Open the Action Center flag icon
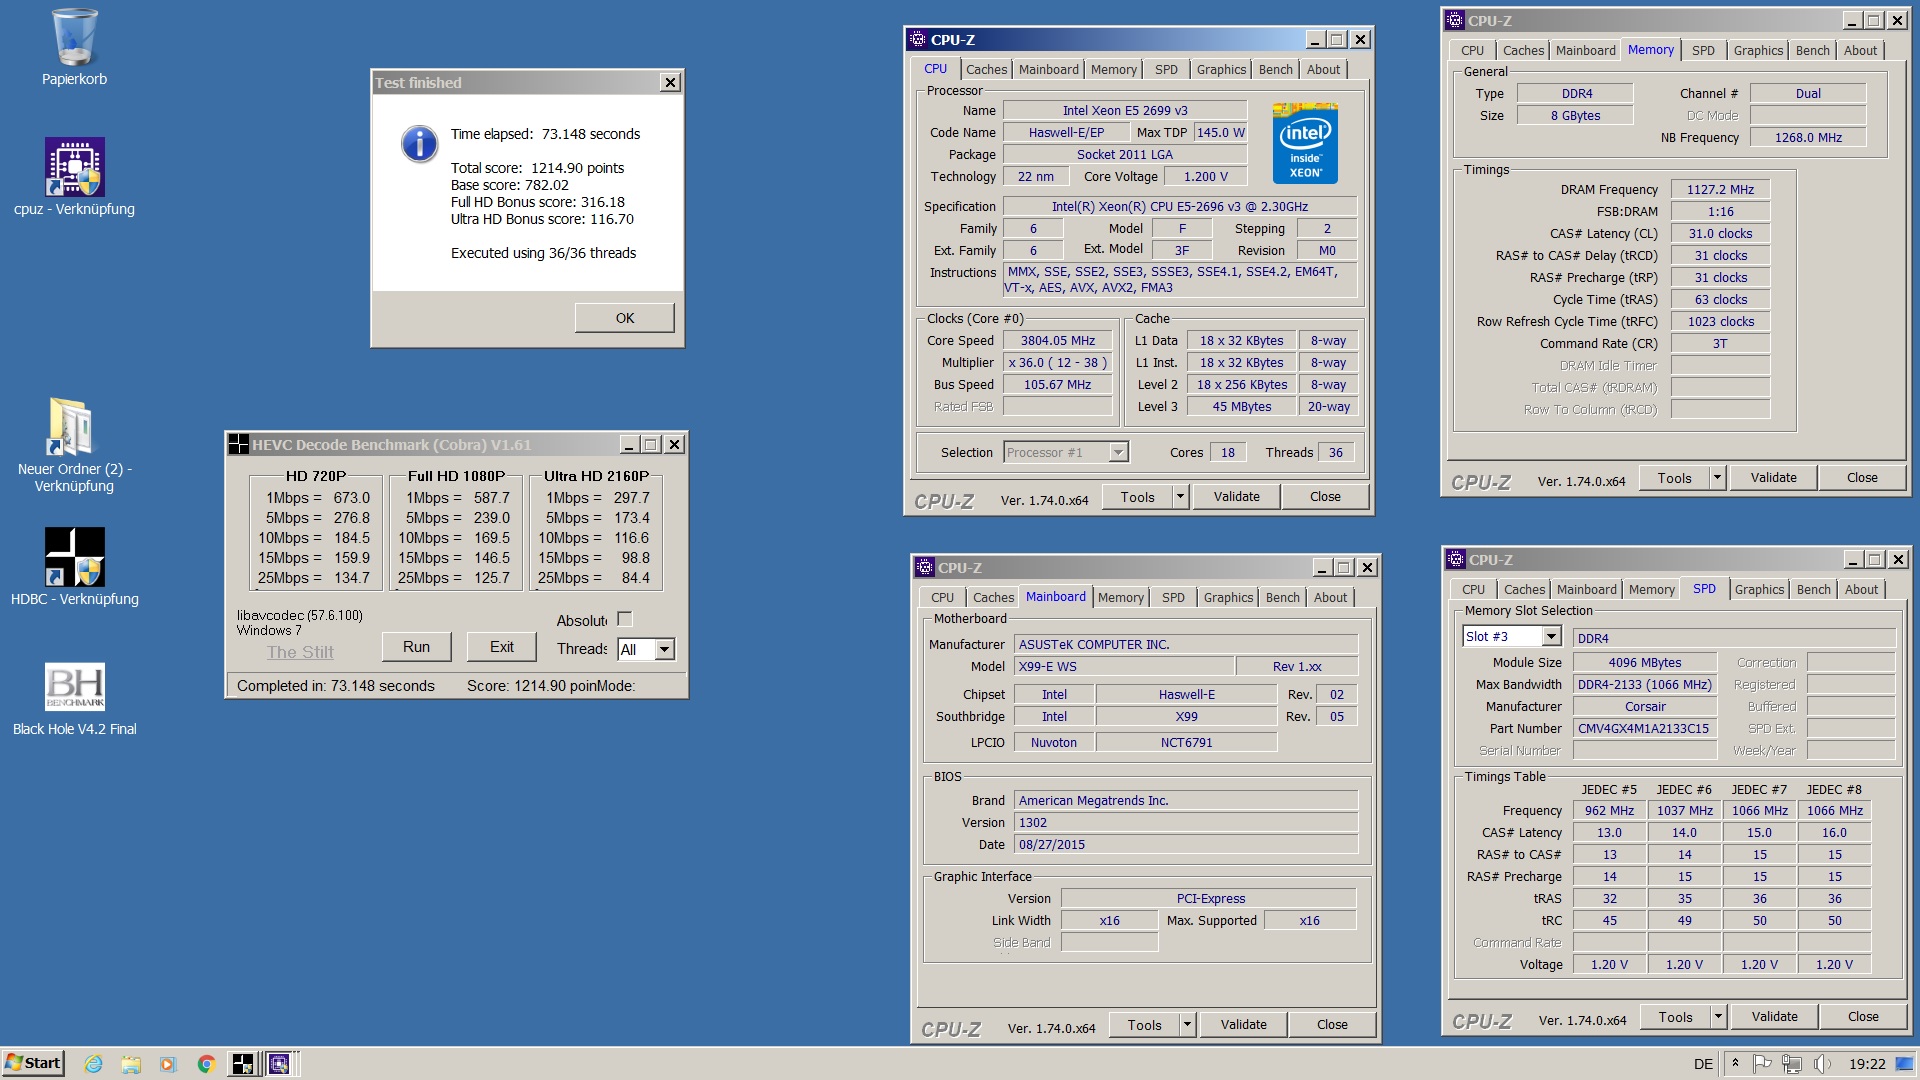Screen dimensions: 1920x1080 [1762, 1063]
